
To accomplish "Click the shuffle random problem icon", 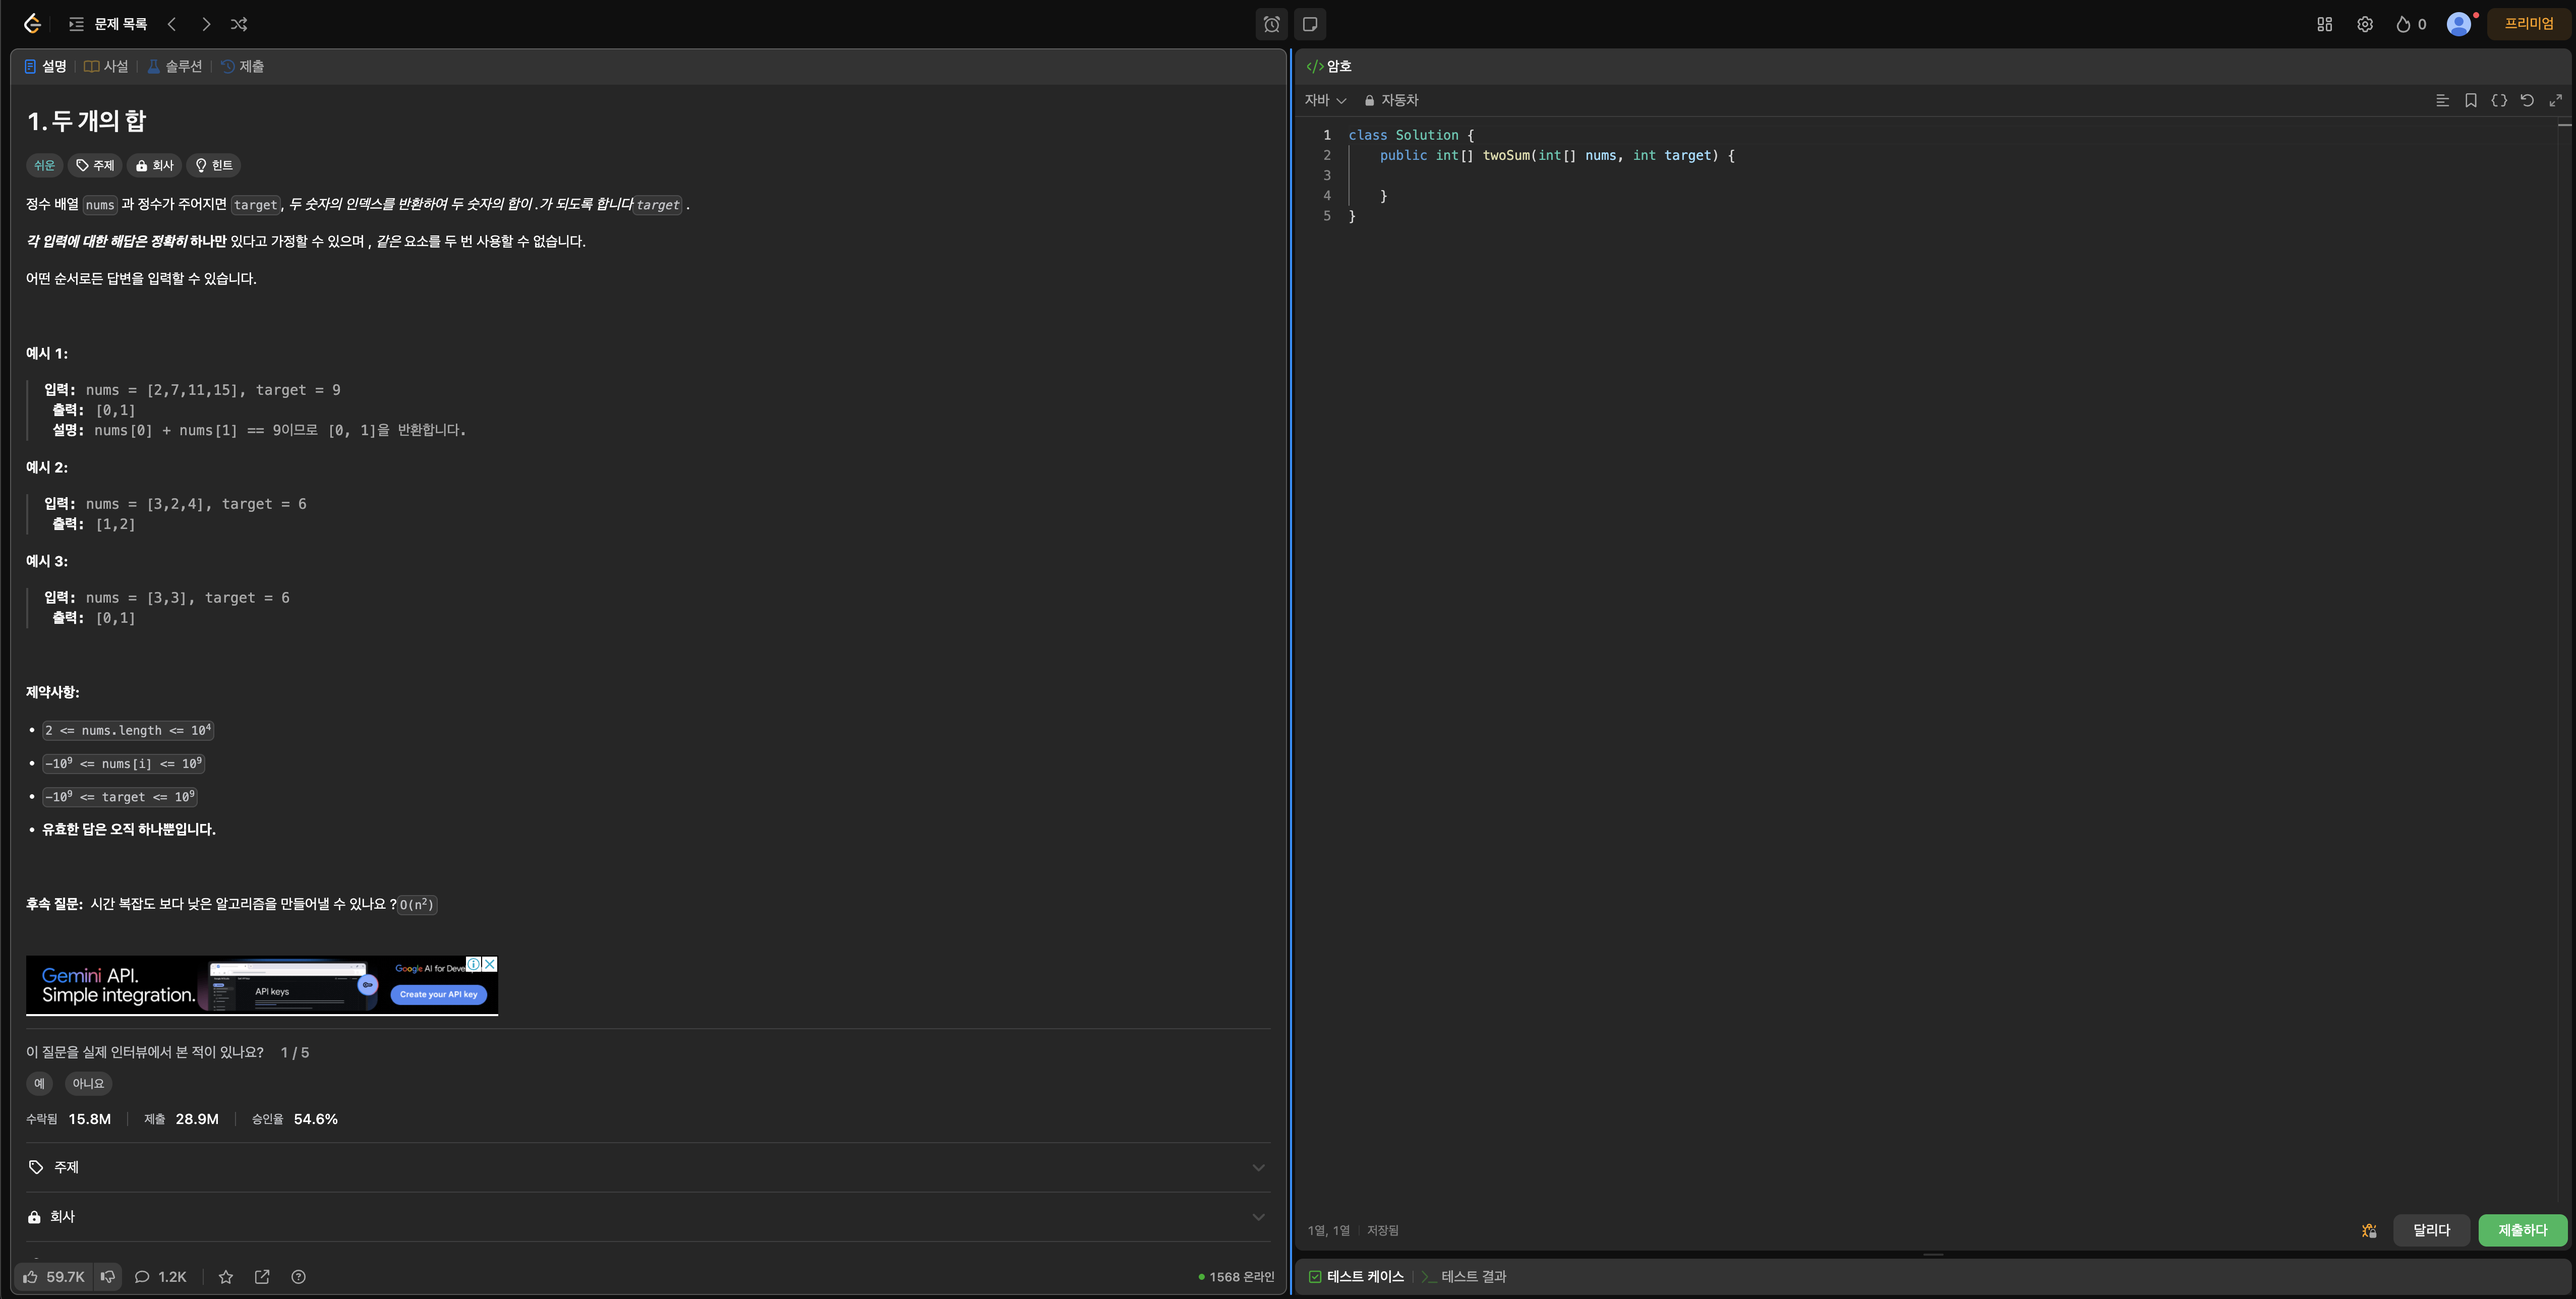I will [x=238, y=24].
